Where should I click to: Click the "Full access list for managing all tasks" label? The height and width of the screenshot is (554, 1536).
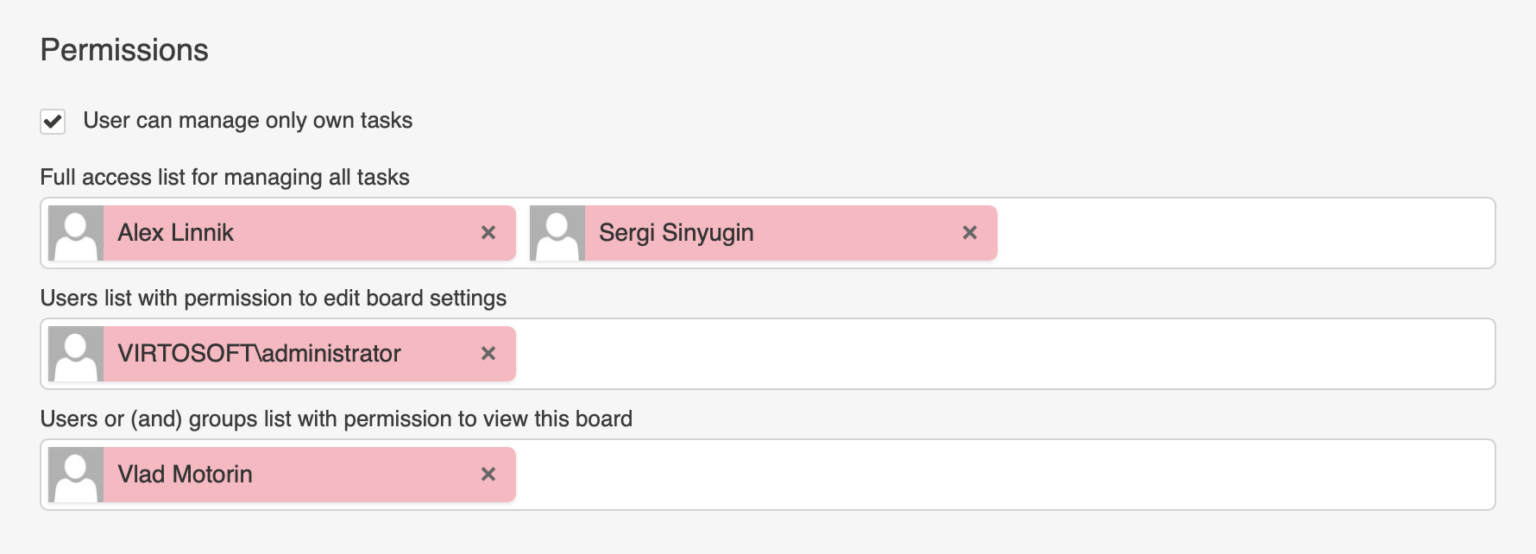pyautogui.click(x=225, y=178)
